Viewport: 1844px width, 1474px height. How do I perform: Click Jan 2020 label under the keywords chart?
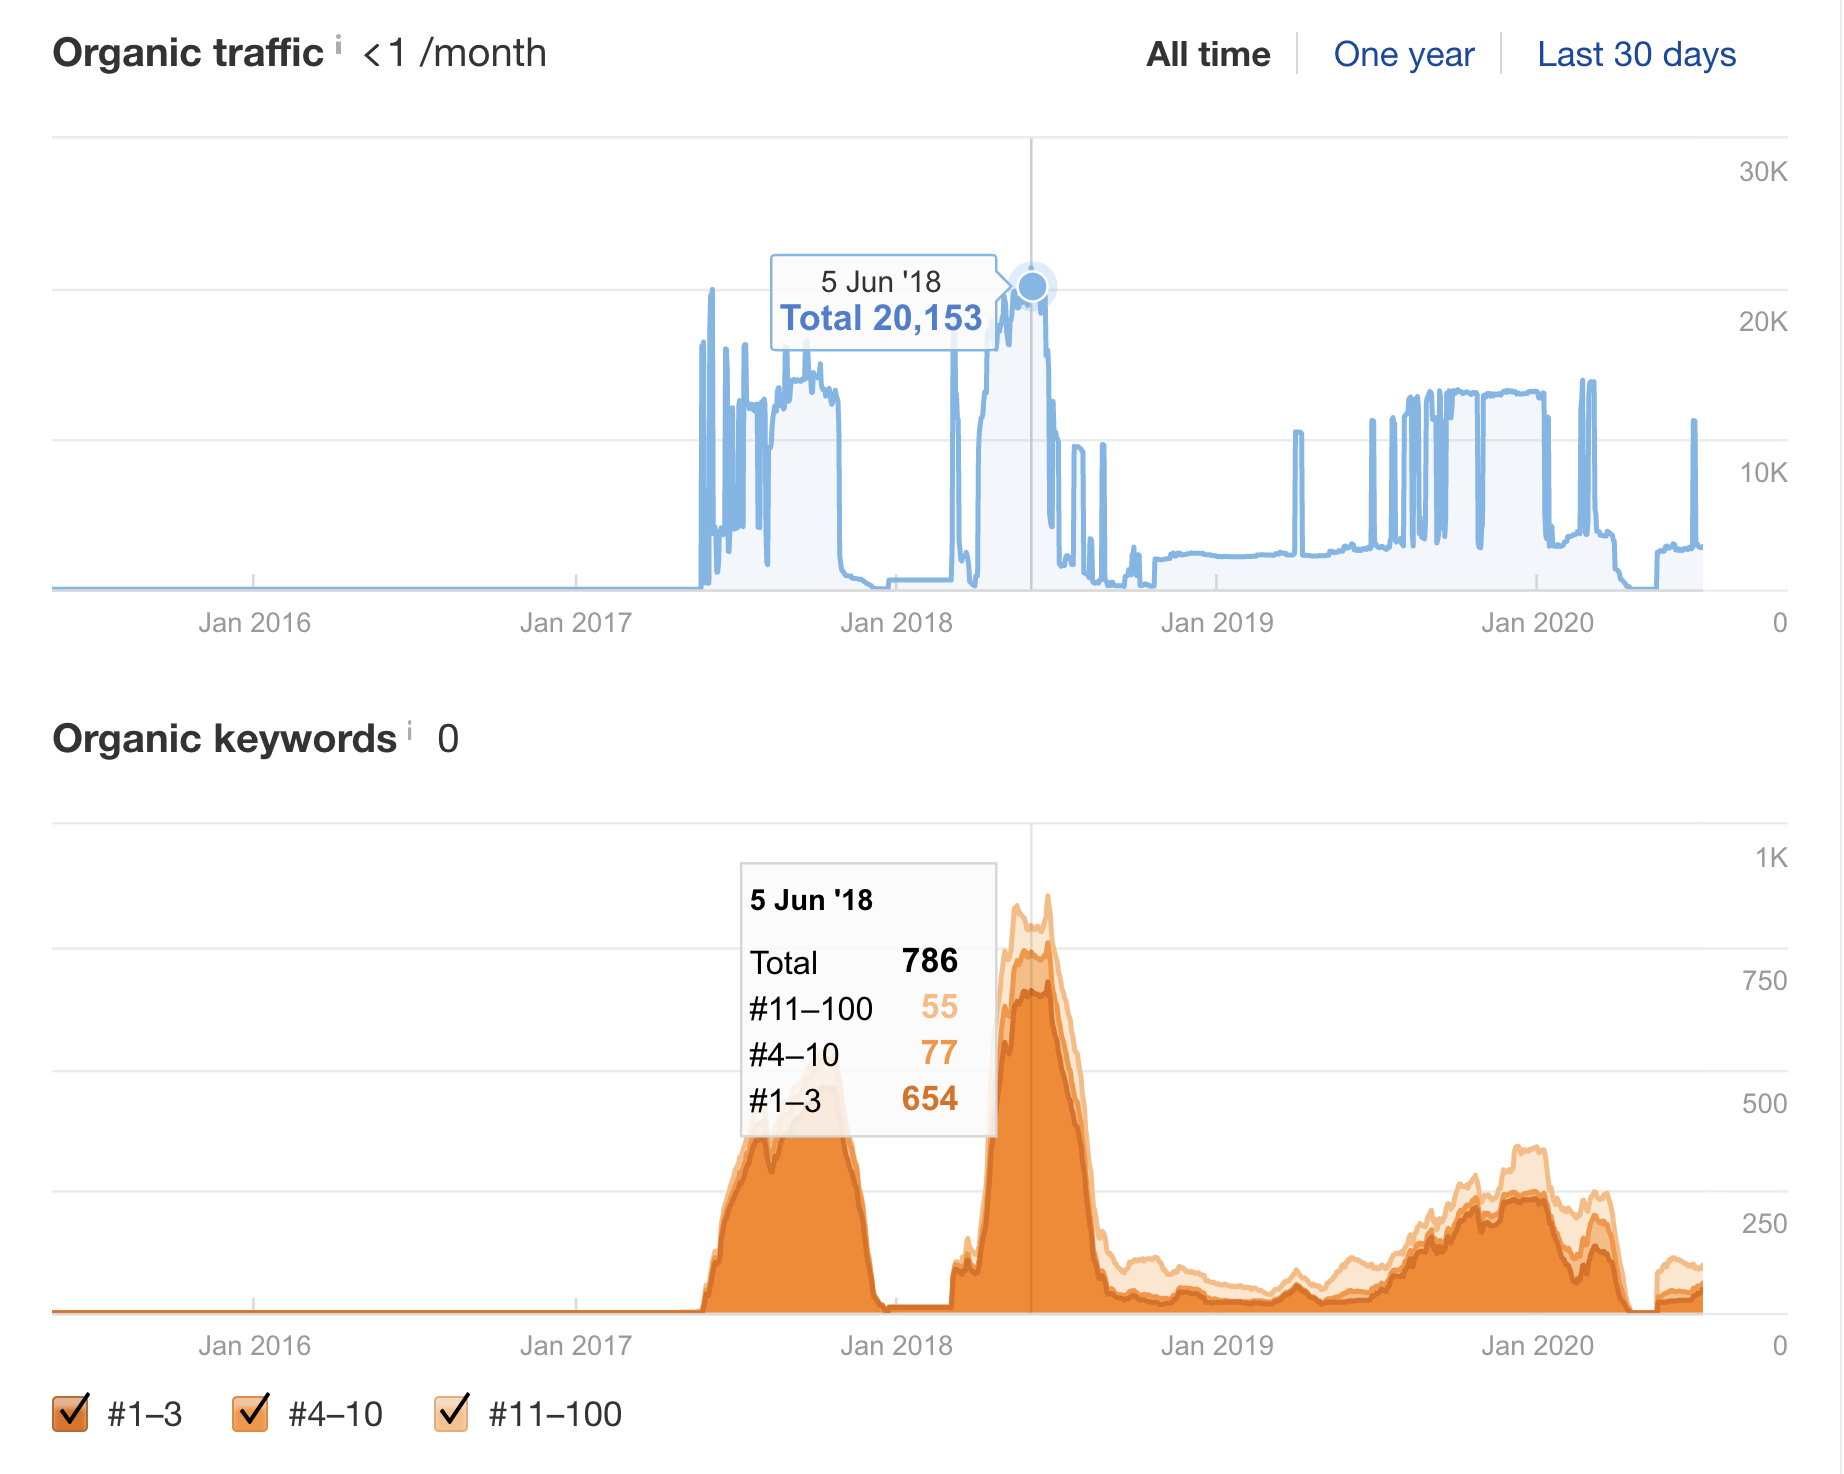pos(1536,1346)
